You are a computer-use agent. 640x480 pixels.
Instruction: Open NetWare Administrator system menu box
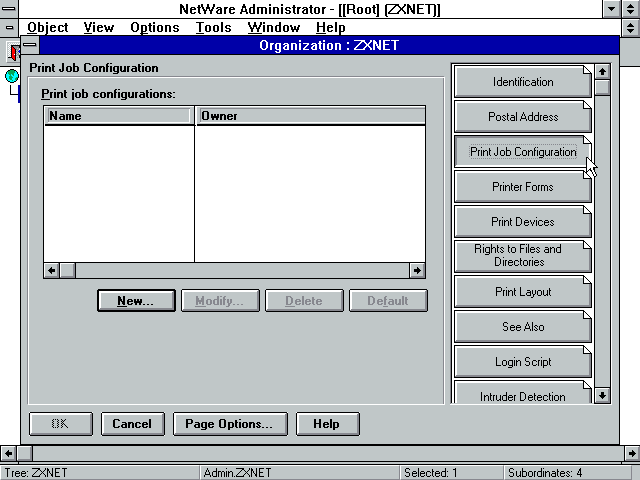(9, 9)
